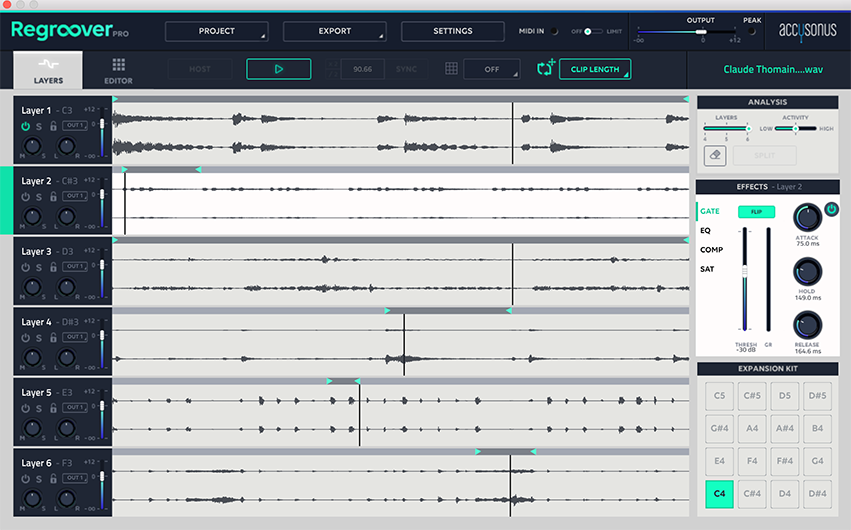Toggle power for Layer 6
851x530 pixels.
point(26,479)
